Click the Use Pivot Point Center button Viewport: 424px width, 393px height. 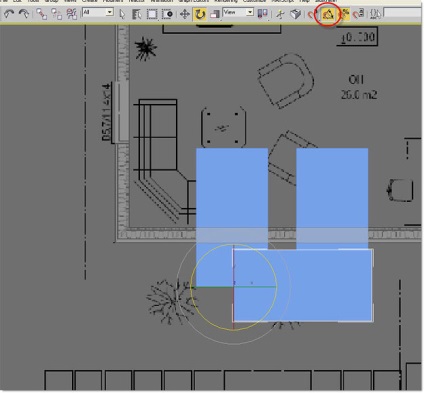[x=263, y=14]
